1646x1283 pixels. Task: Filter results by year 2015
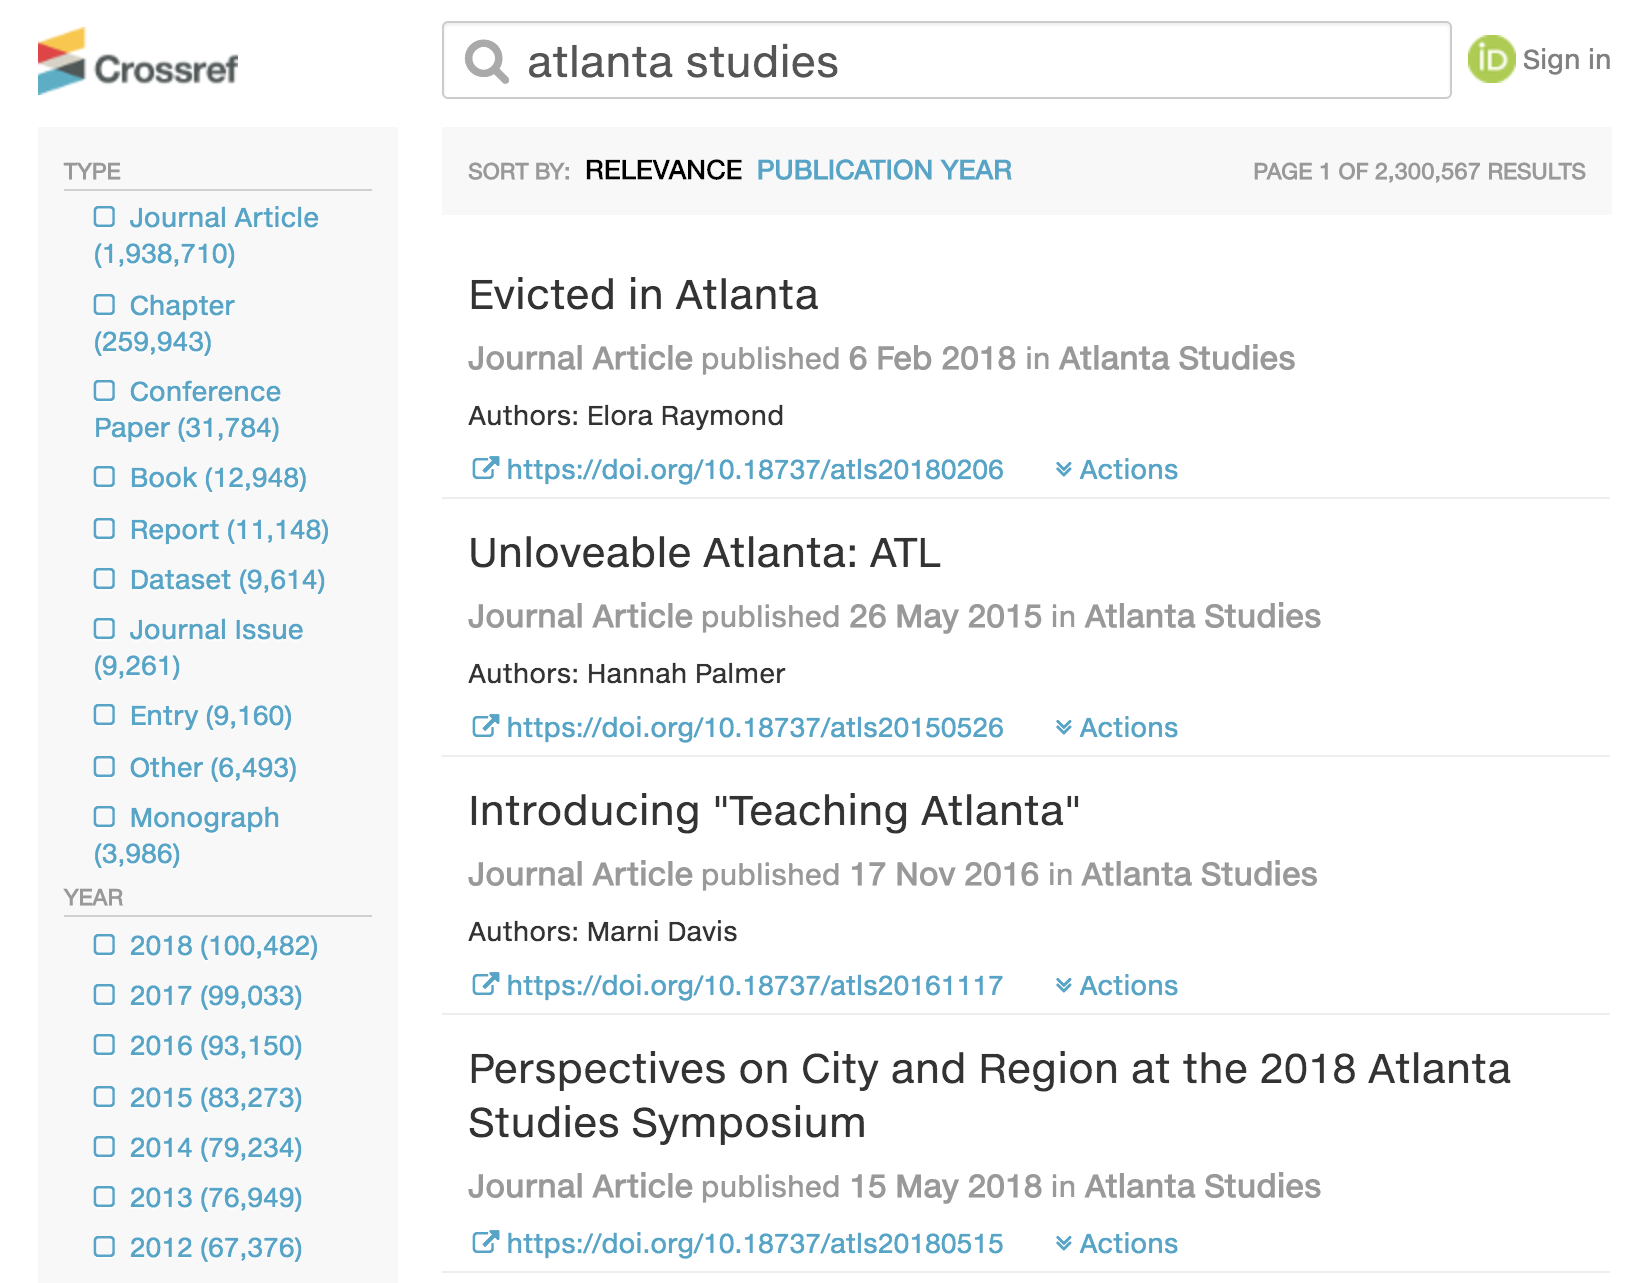pos(105,1096)
